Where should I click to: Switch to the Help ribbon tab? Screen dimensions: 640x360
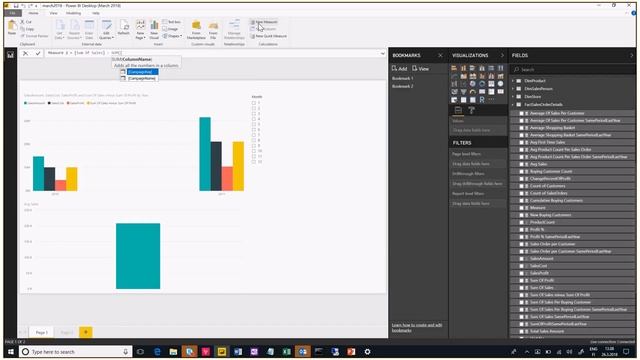click(x=96, y=13)
